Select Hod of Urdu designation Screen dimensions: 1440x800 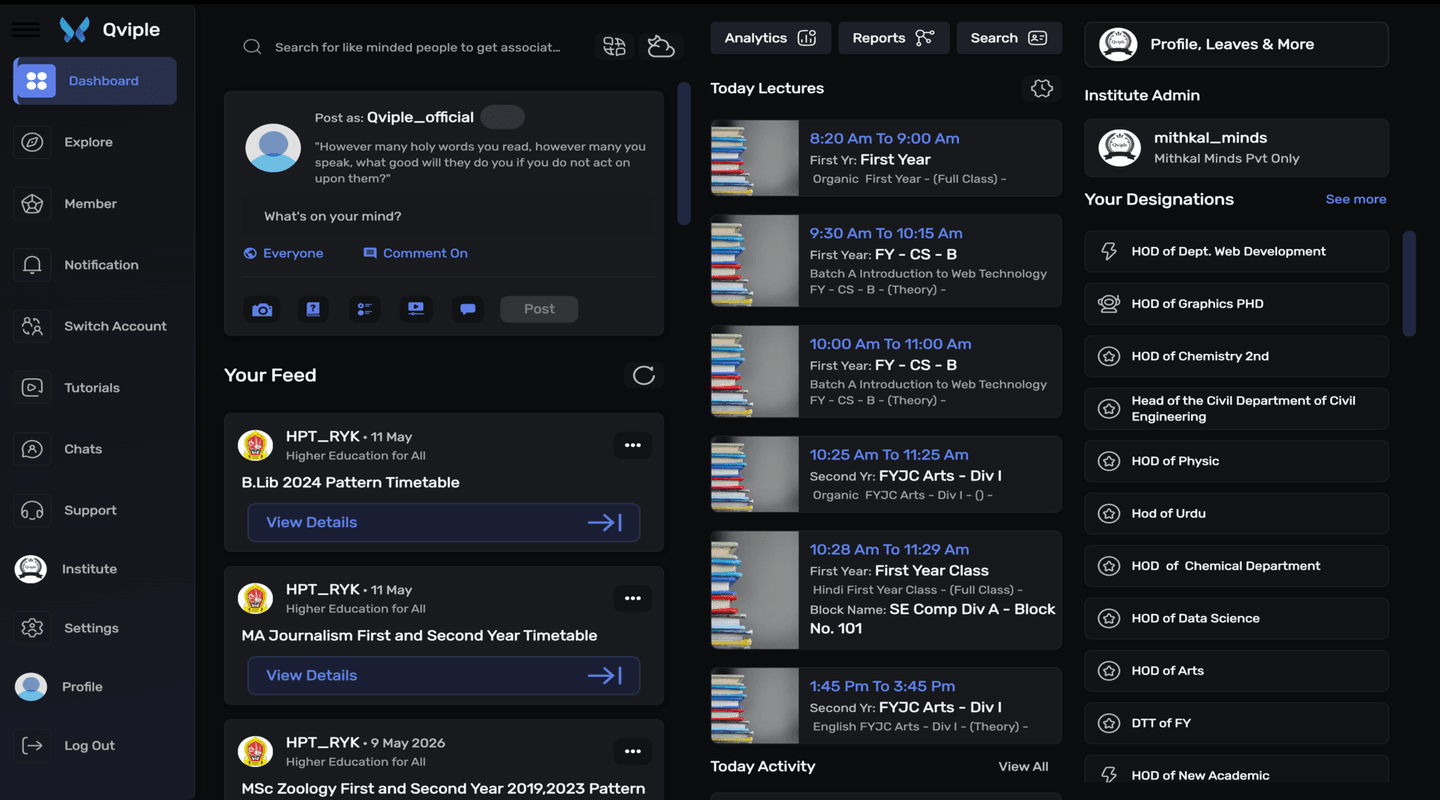point(1236,513)
